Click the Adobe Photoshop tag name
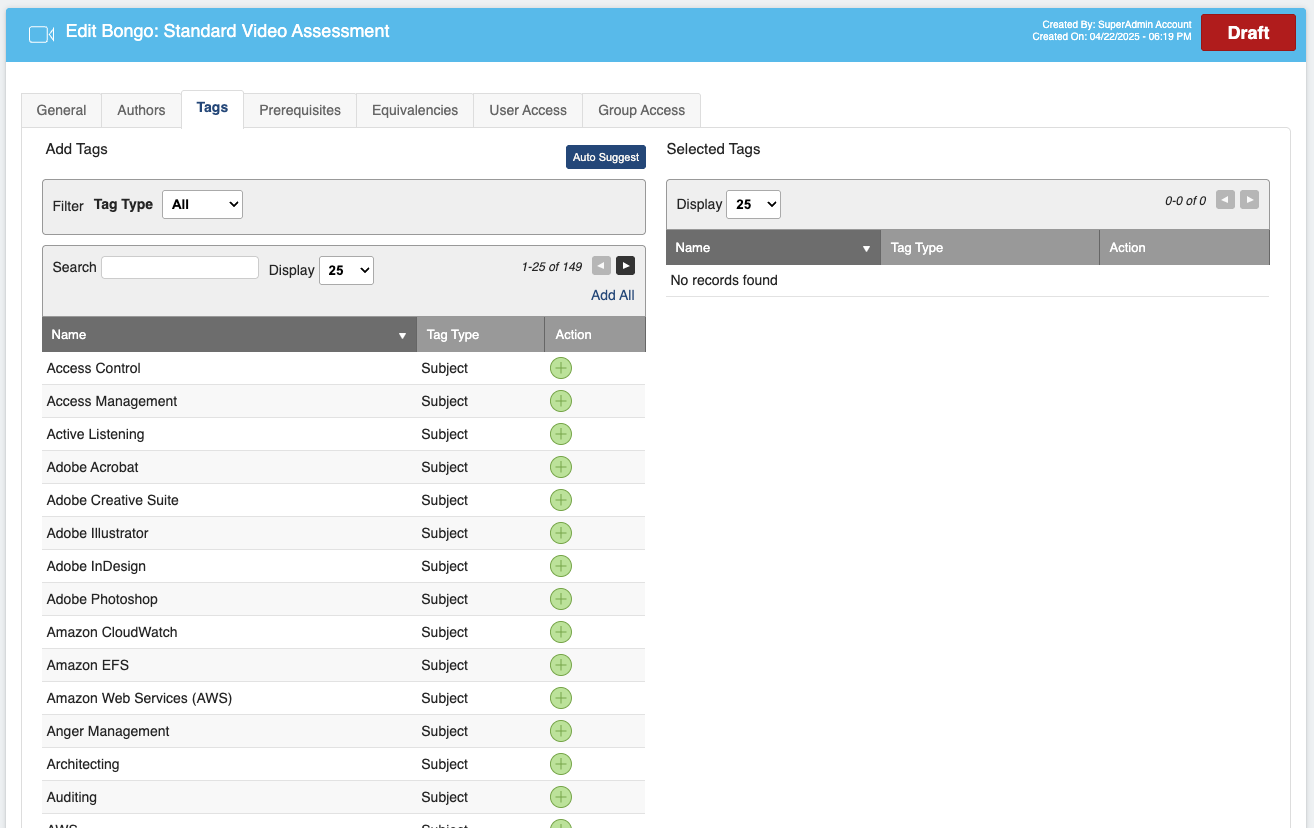Image resolution: width=1314 pixels, height=828 pixels. (x=102, y=599)
